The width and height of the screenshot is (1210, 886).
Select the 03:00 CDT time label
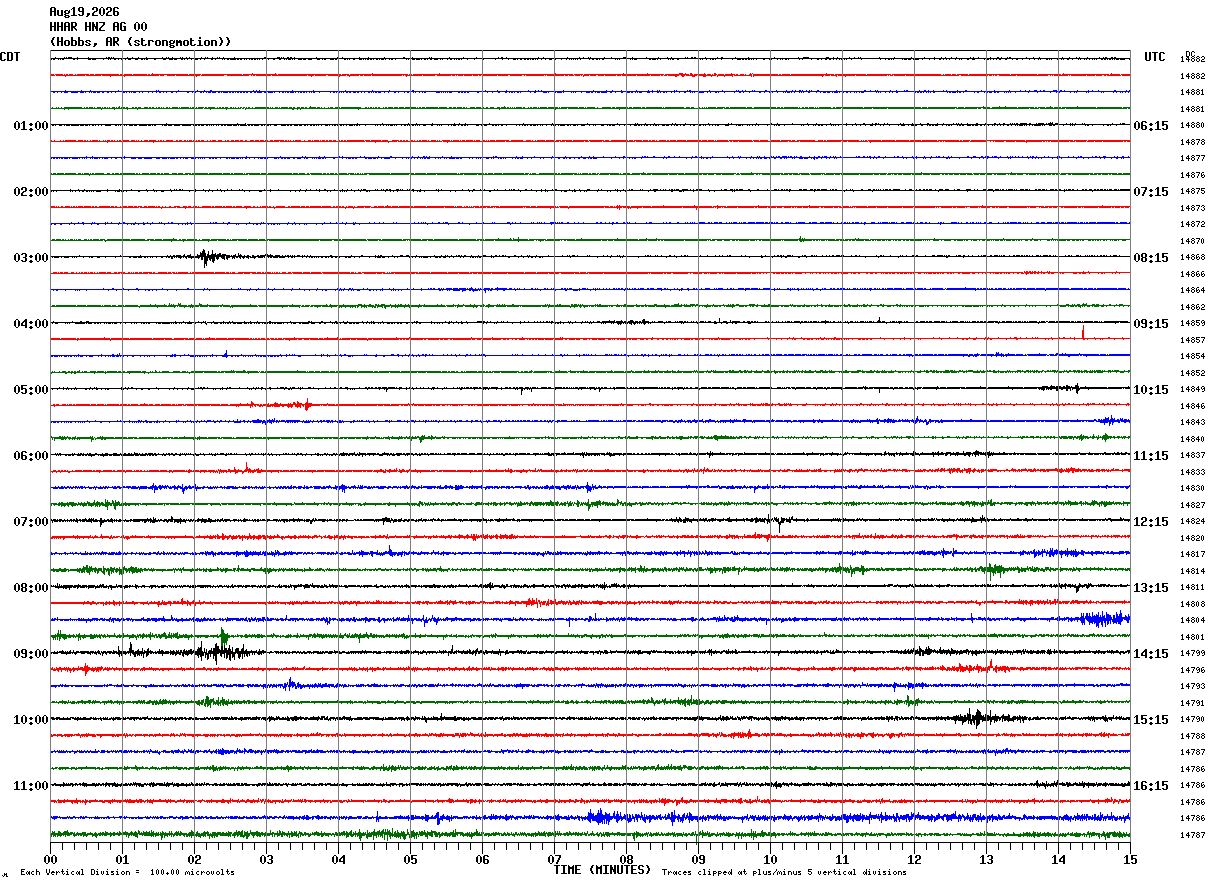point(30,258)
